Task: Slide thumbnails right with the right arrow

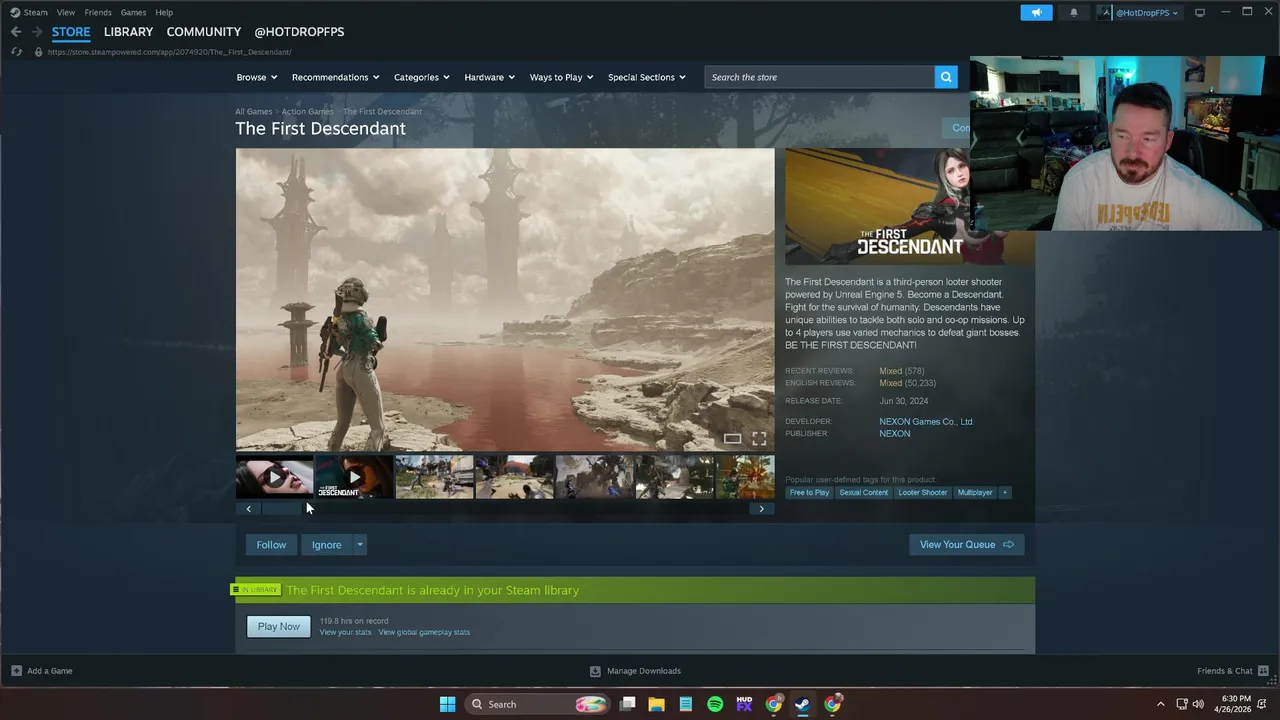Action: tap(761, 509)
